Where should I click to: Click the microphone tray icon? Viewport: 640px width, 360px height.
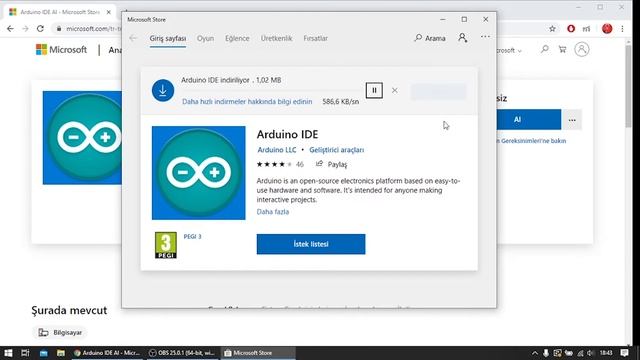click(x=546, y=353)
